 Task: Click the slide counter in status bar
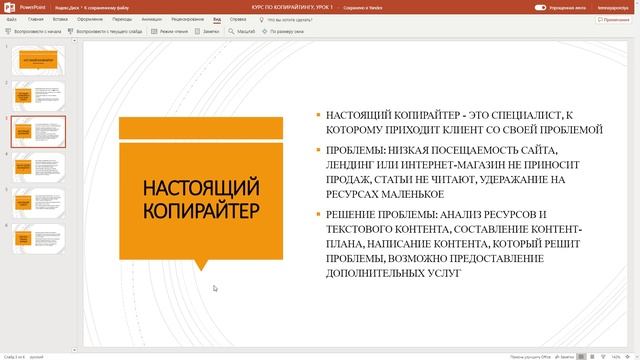point(14,357)
